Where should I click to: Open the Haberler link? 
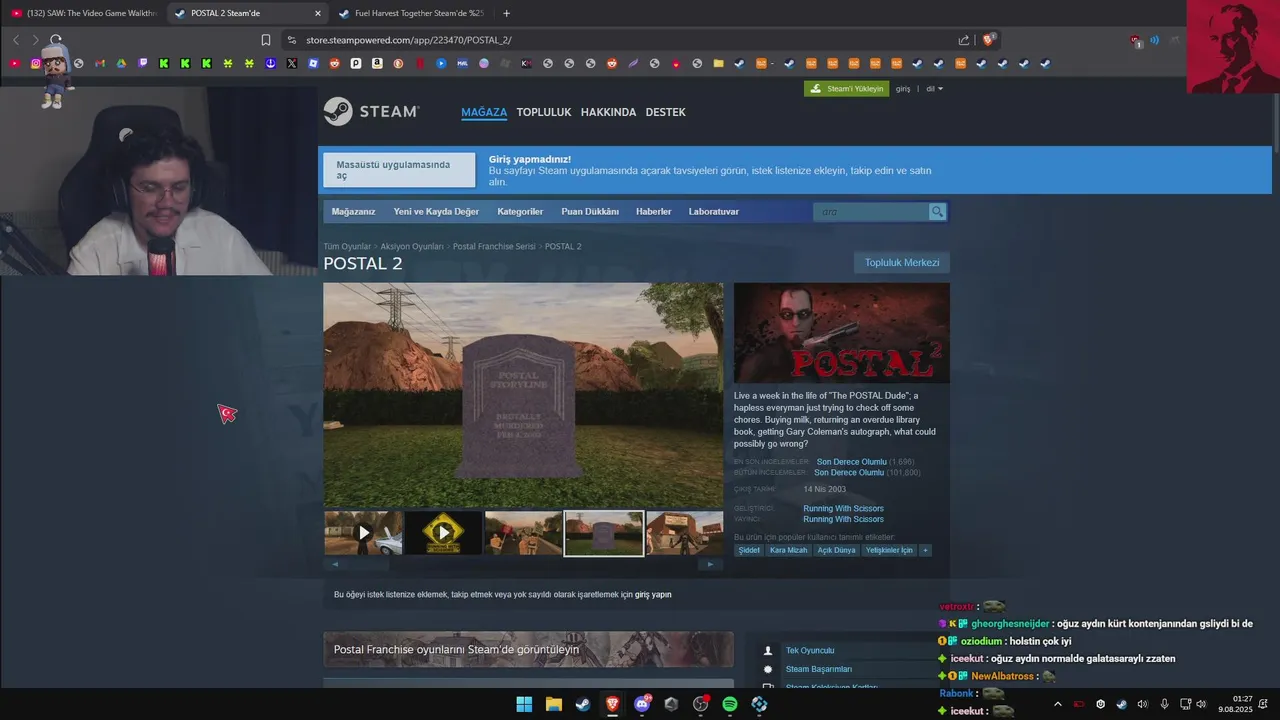coord(654,212)
